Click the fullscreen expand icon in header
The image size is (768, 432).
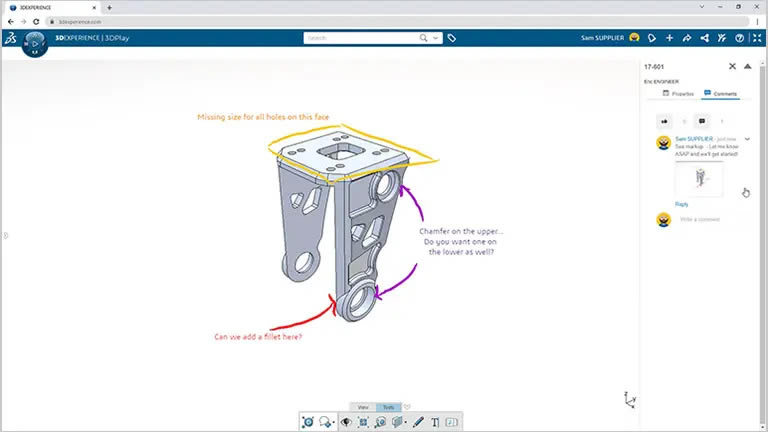coord(757,38)
